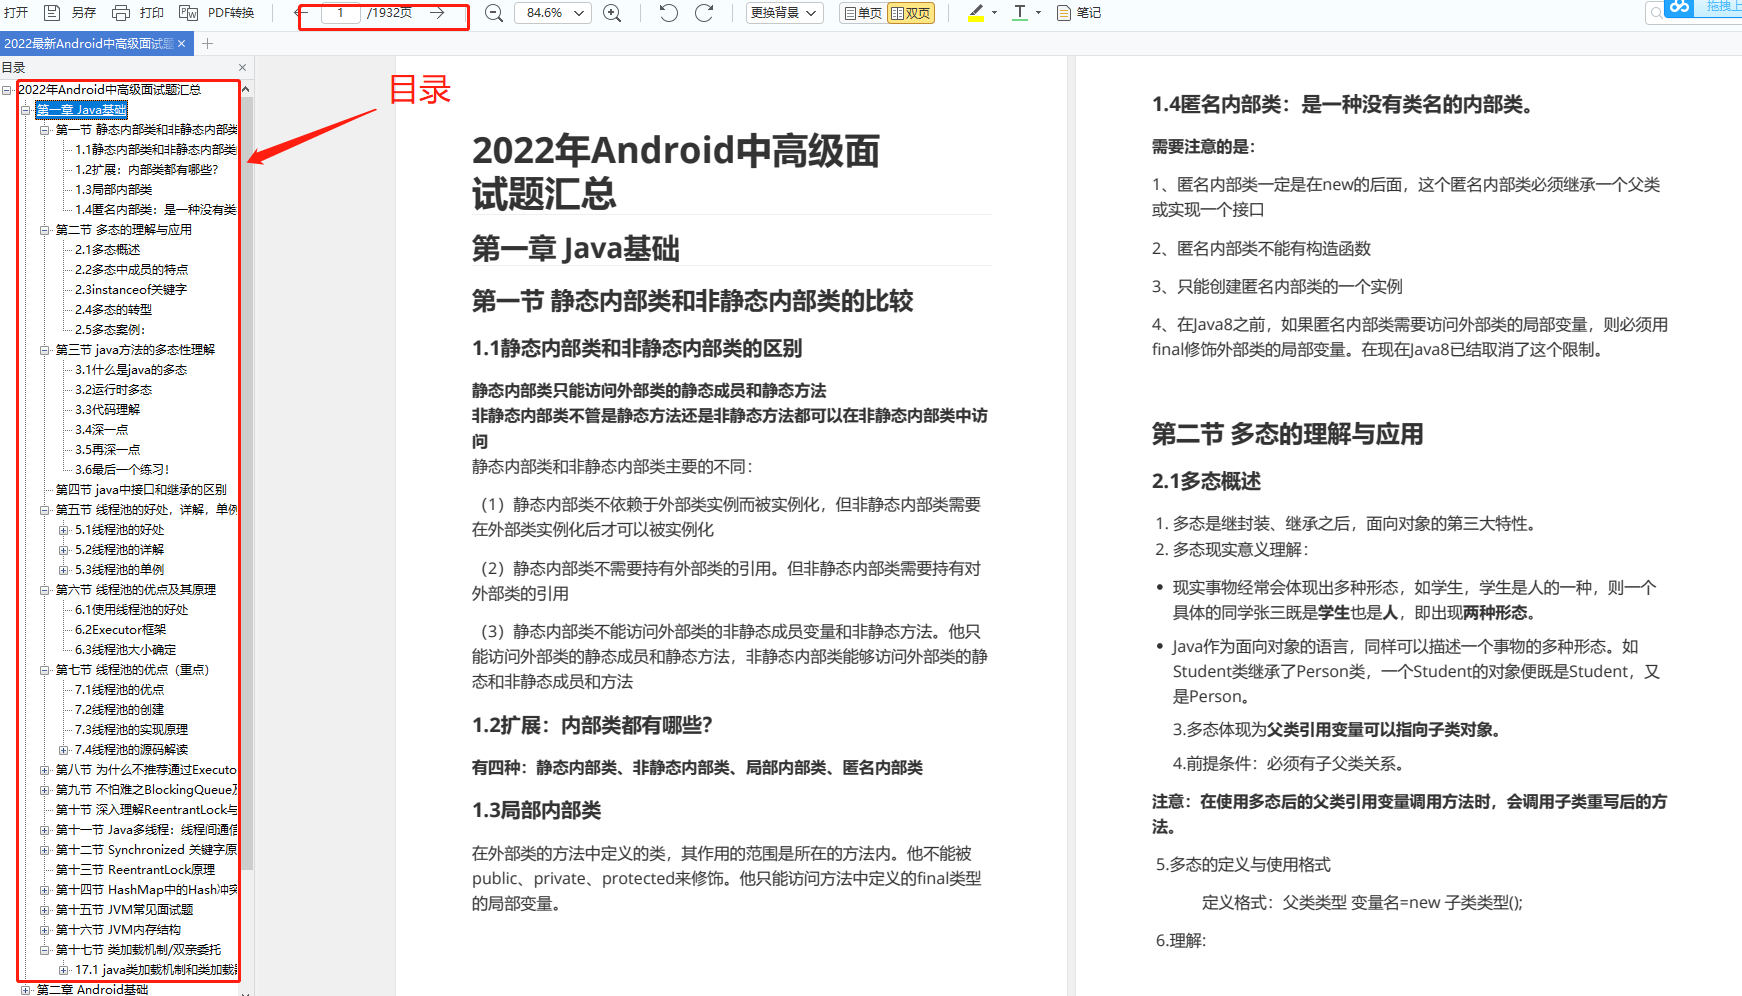Screen dimensions: 1742x996
Task: Open the 笔记 notes icon
Action: pyautogui.click(x=1064, y=13)
